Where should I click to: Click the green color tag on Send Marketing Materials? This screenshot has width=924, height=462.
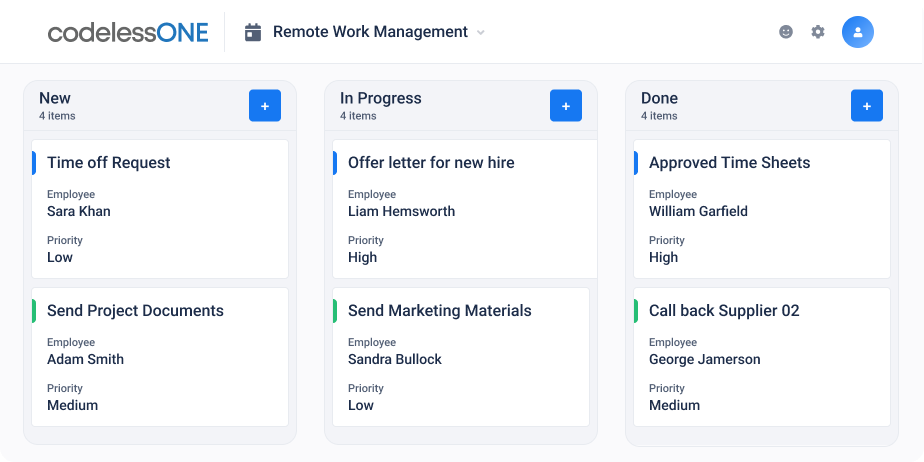[335, 311]
